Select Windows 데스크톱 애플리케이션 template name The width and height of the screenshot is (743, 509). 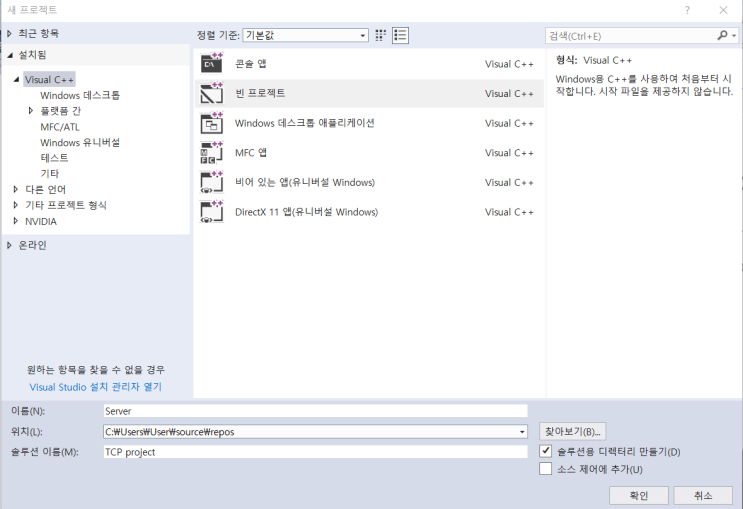305,123
